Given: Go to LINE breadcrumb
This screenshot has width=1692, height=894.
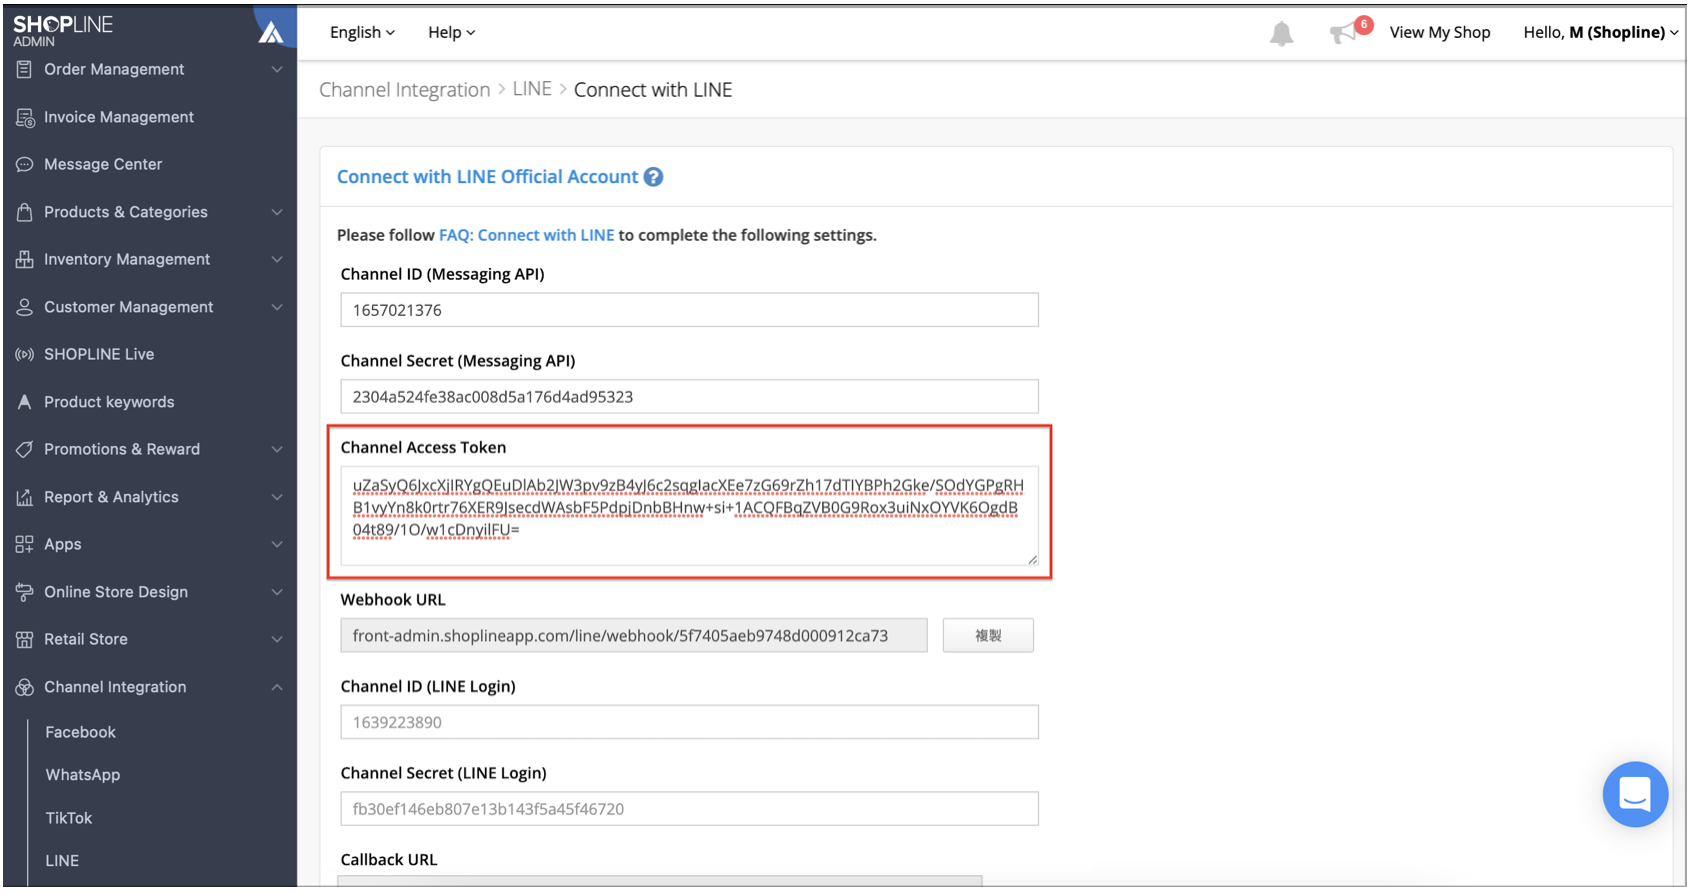Looking at the screenshot, I should click(532, 89).
